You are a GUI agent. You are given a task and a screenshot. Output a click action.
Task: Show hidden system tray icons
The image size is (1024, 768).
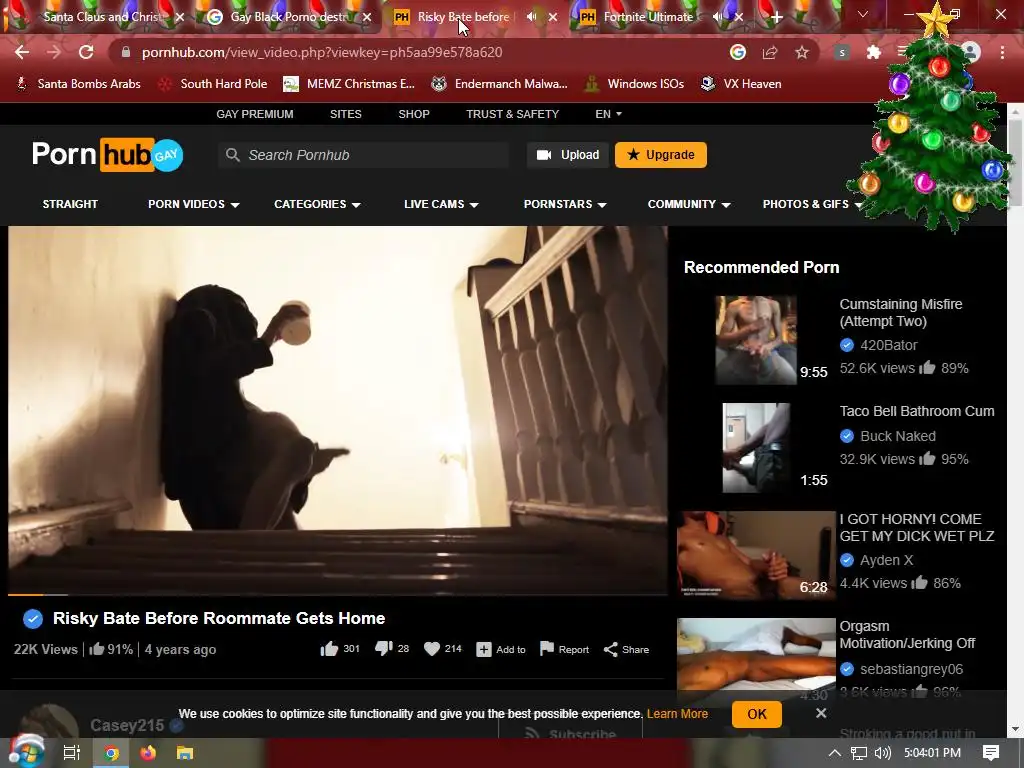[x=835, y=753]
